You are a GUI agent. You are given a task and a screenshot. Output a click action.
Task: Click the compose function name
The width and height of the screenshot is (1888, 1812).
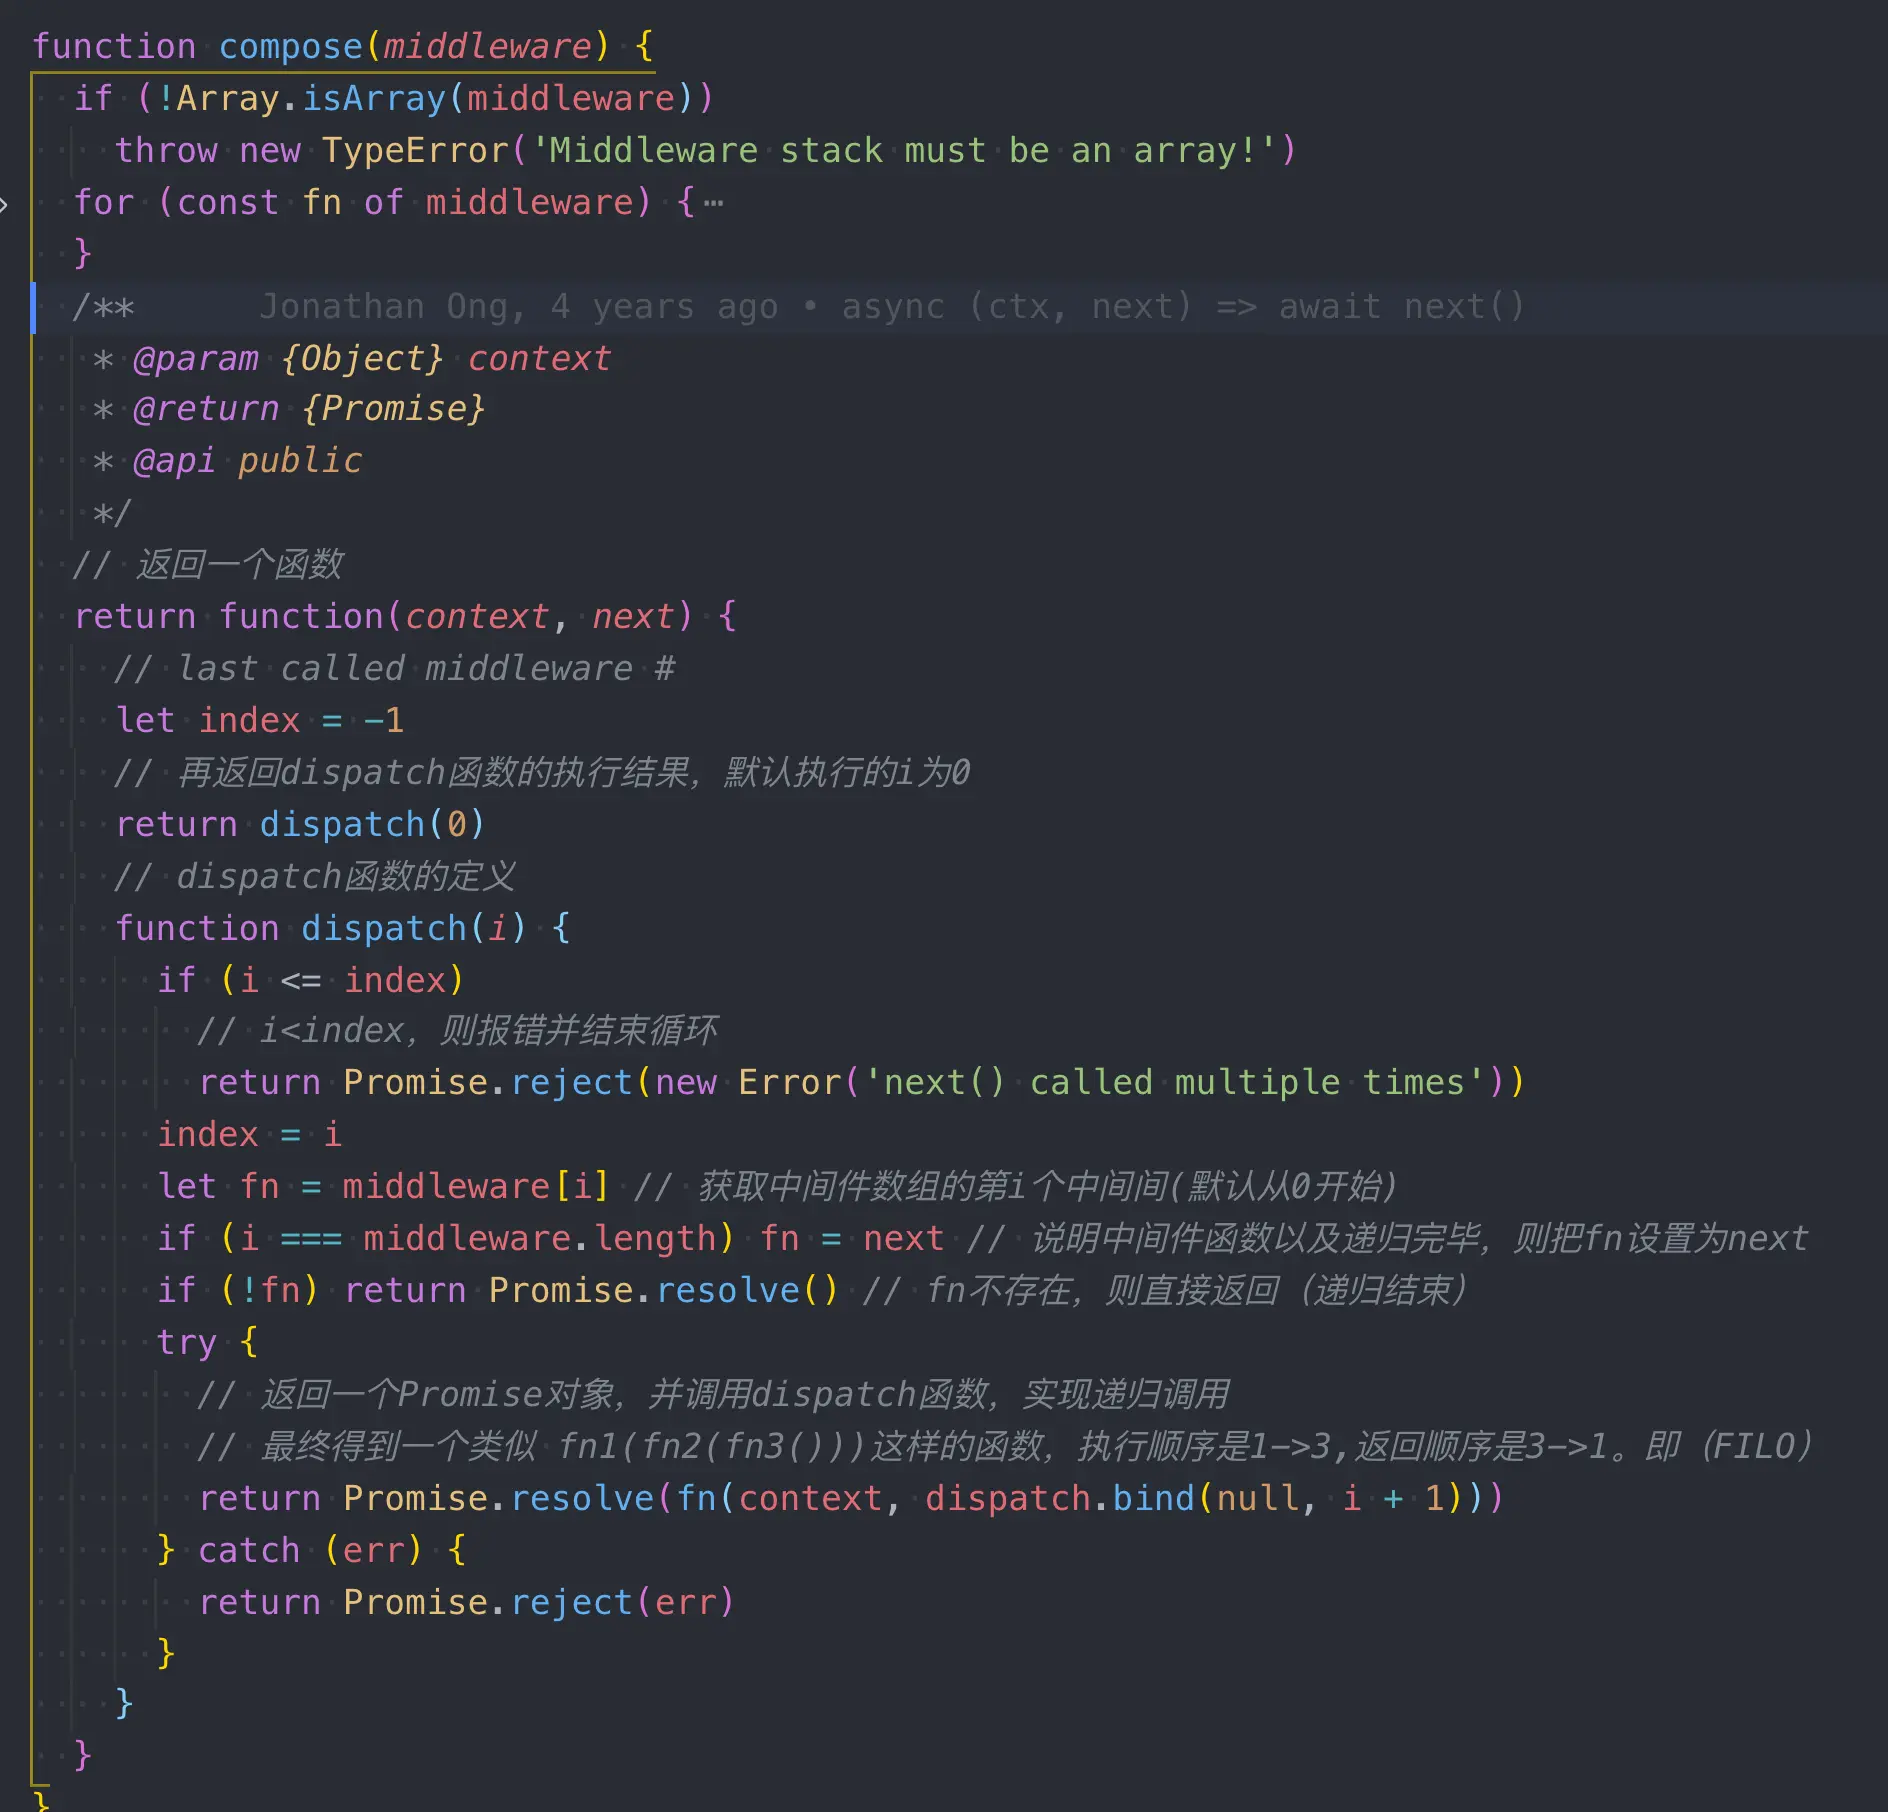click(x=291, y=47)
